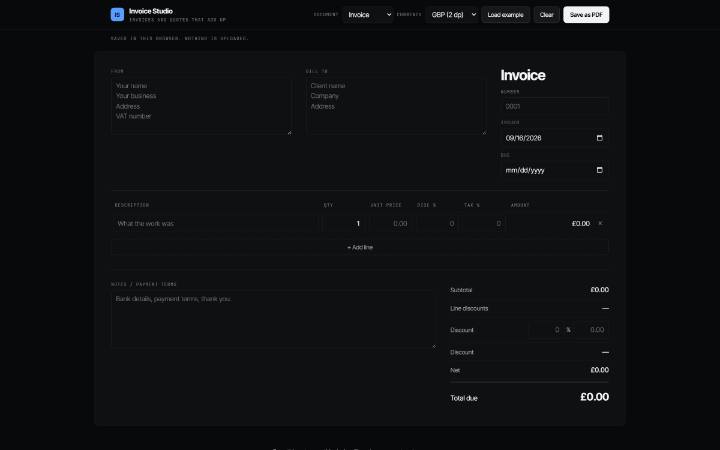720x450 pixels.
Task: Click the large 'Invoice' heading
Action: click(x=523, y=75)
